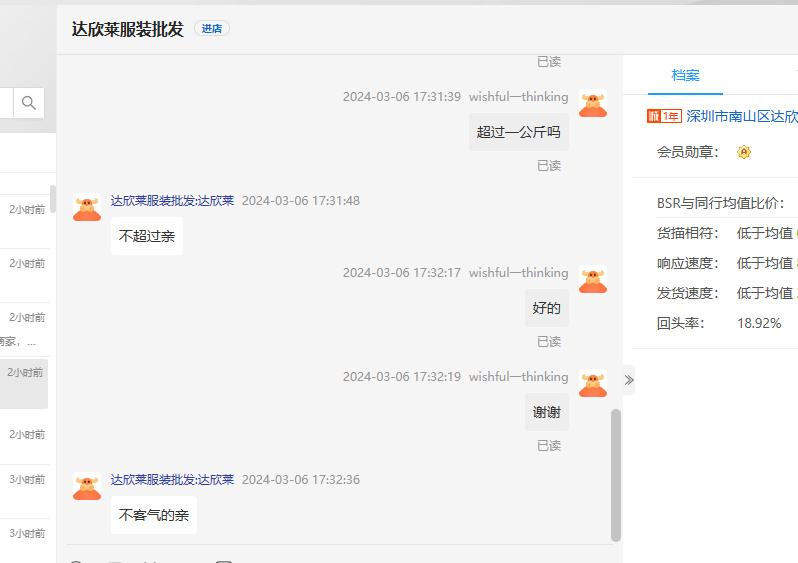798x563 pixels.
Task: Collapse the right profile panel with chevron
Action: pyautogui.click(x=629, y=380)
